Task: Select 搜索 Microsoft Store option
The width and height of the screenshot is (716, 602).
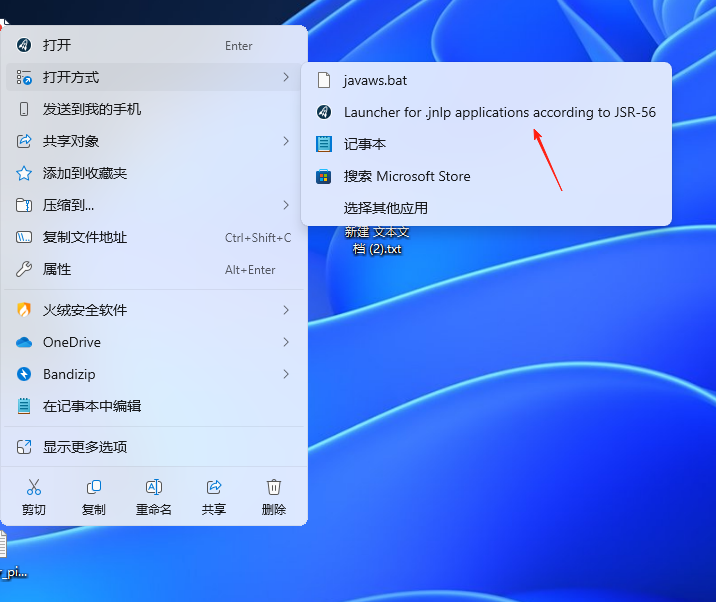Action: click(486, 176)
